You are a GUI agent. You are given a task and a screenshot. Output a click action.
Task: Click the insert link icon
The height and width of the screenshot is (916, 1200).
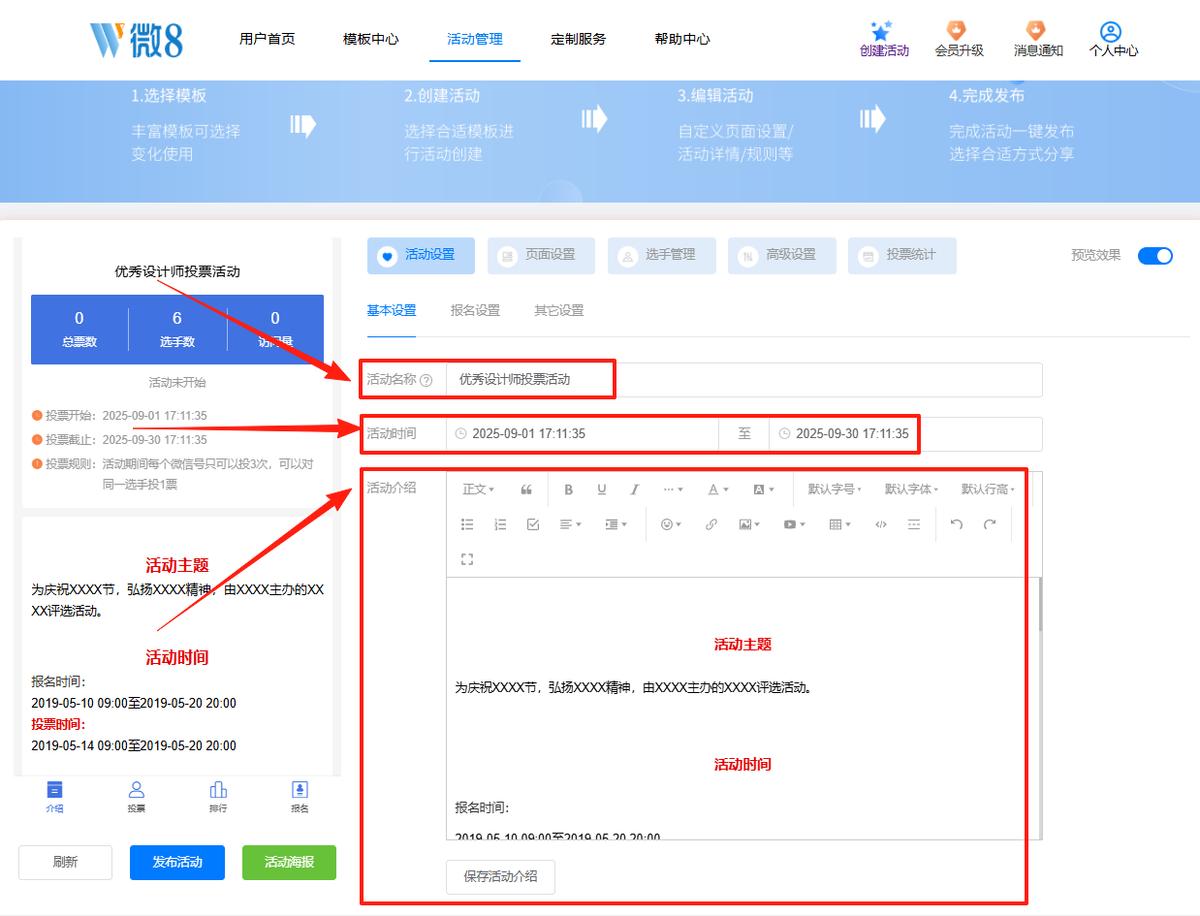point(711,524)
